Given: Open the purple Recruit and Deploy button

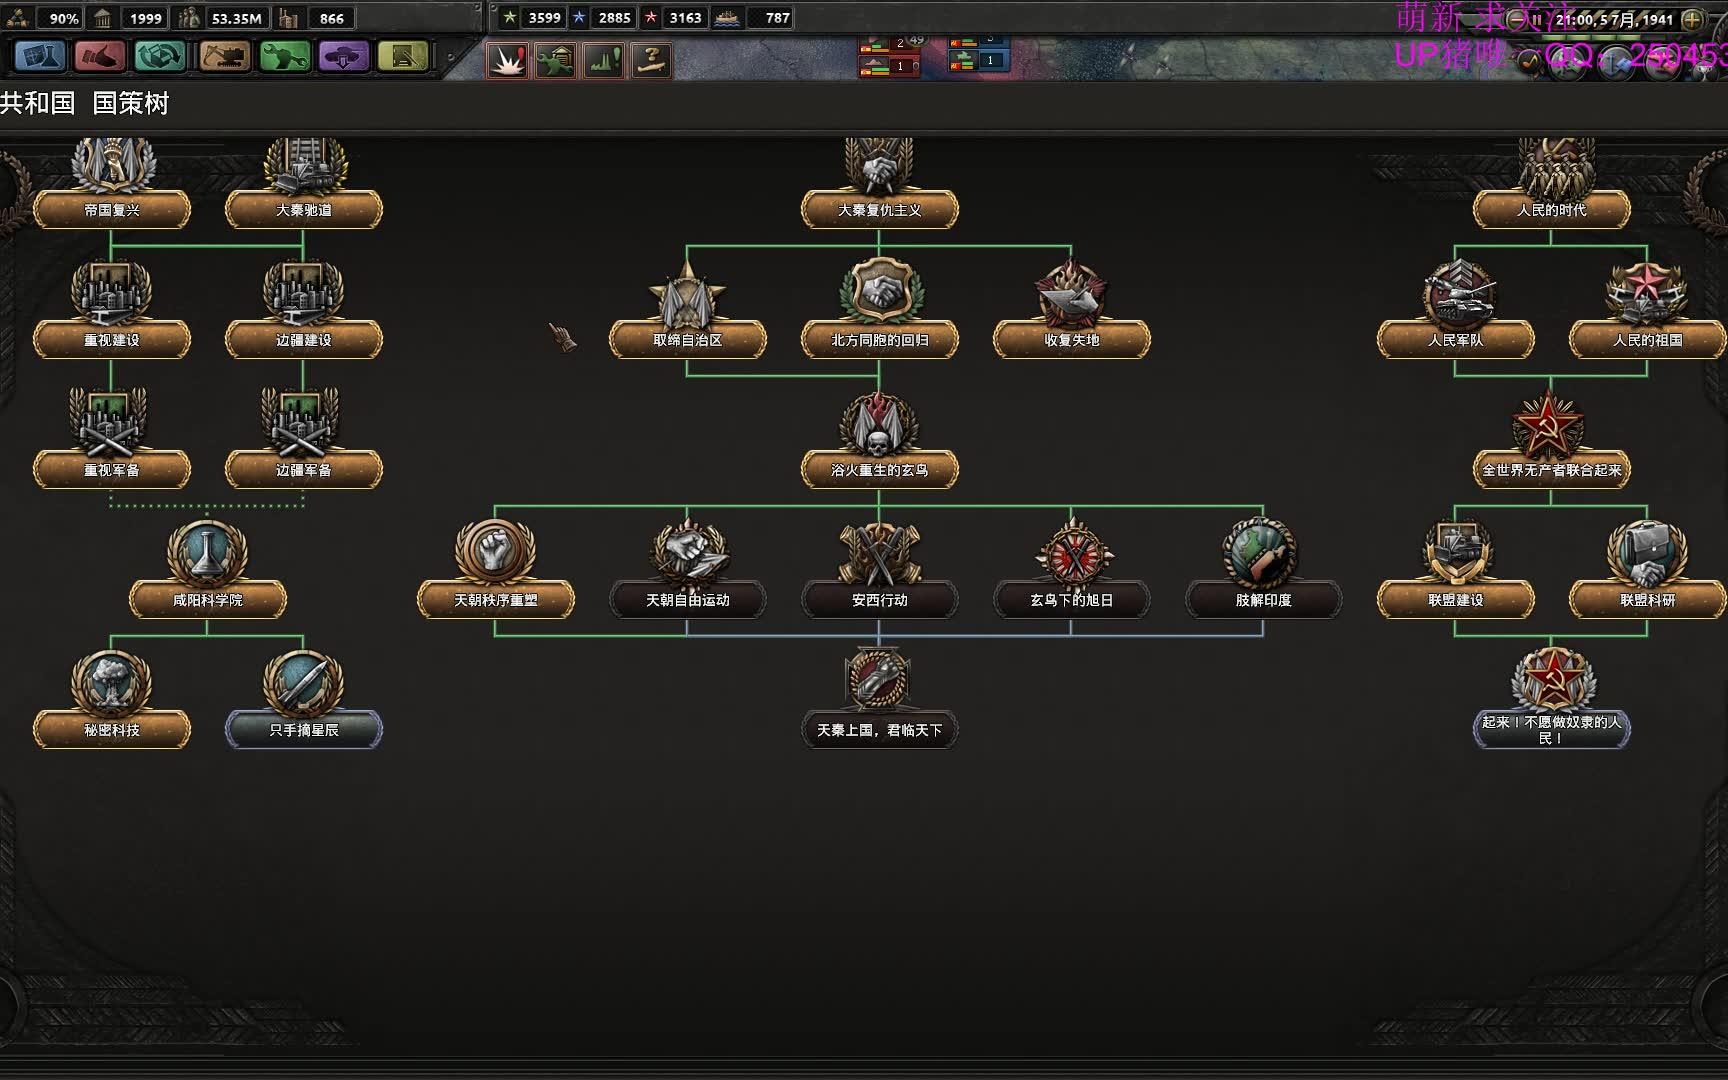Looking at the screenshot, I should pos(344,57).
